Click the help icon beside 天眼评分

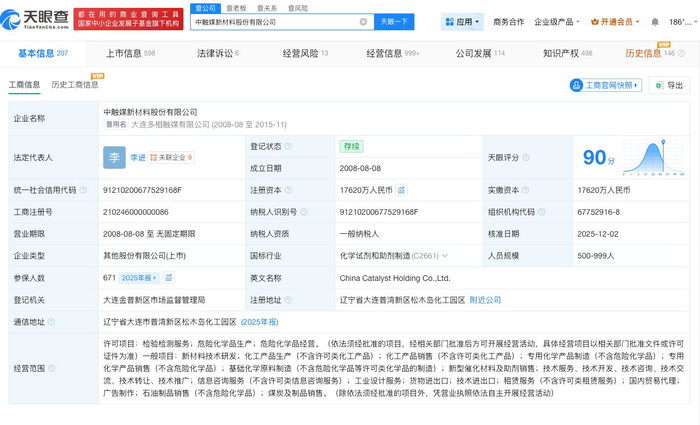pyautogui.click(x=526, y=158)
